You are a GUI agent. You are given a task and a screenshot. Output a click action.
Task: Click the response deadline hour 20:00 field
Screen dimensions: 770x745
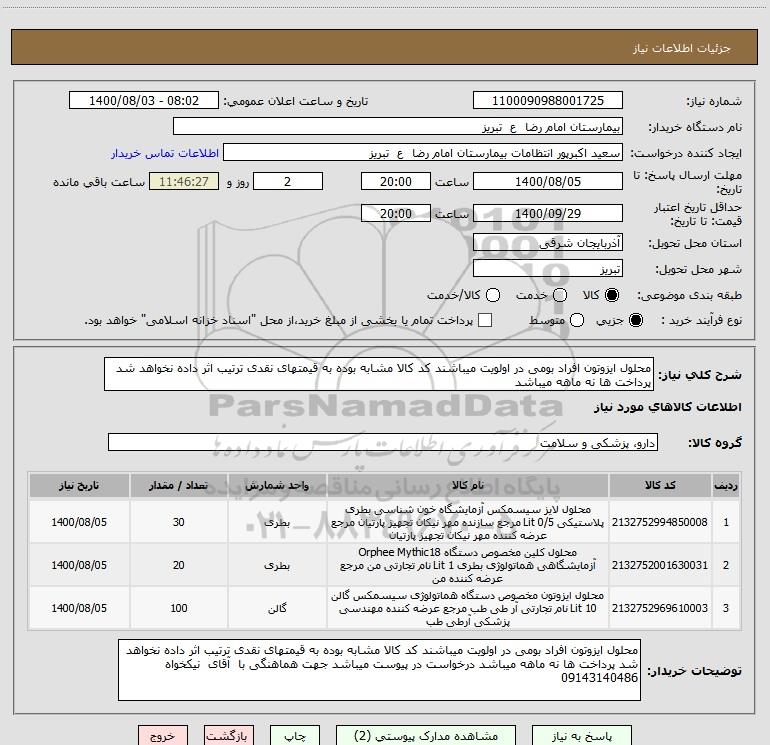coord(396,181)
